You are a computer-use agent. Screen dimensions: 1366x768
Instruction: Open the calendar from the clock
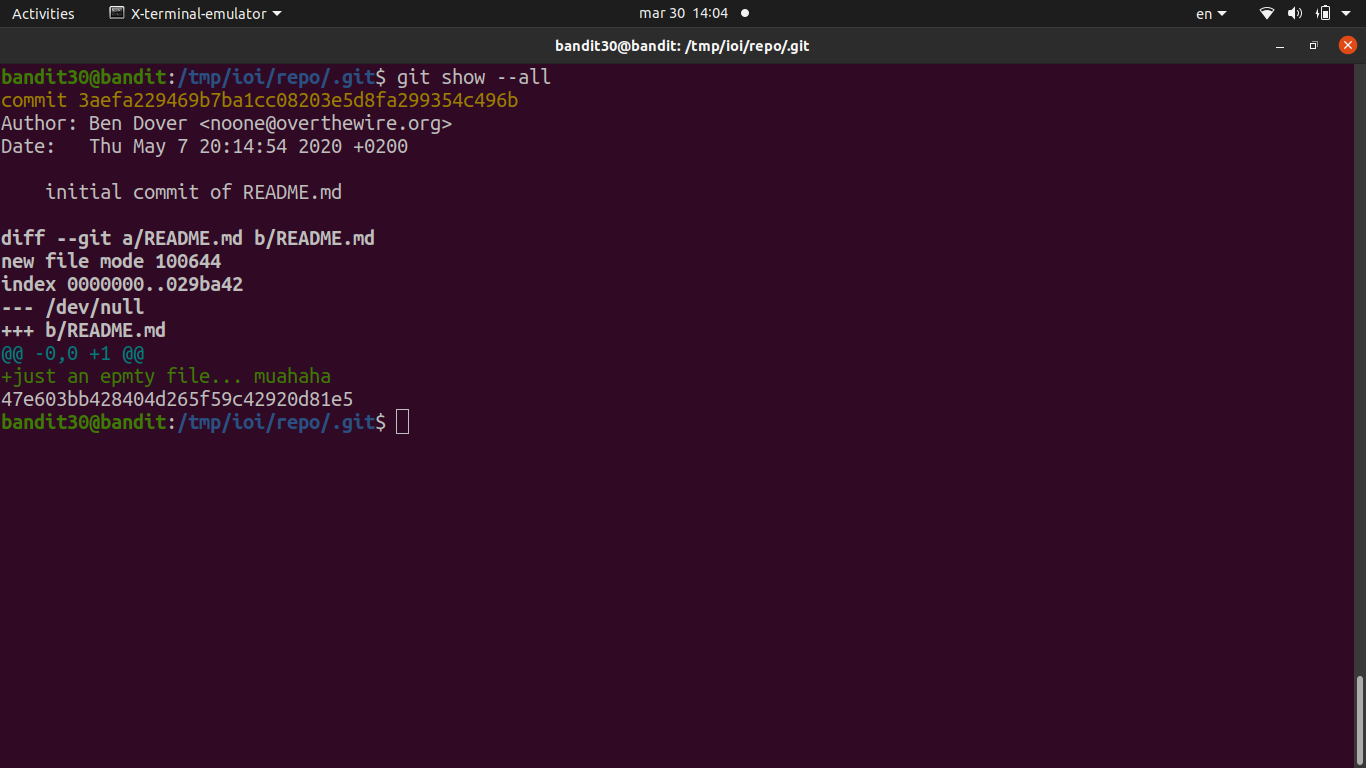pos(684,13)
